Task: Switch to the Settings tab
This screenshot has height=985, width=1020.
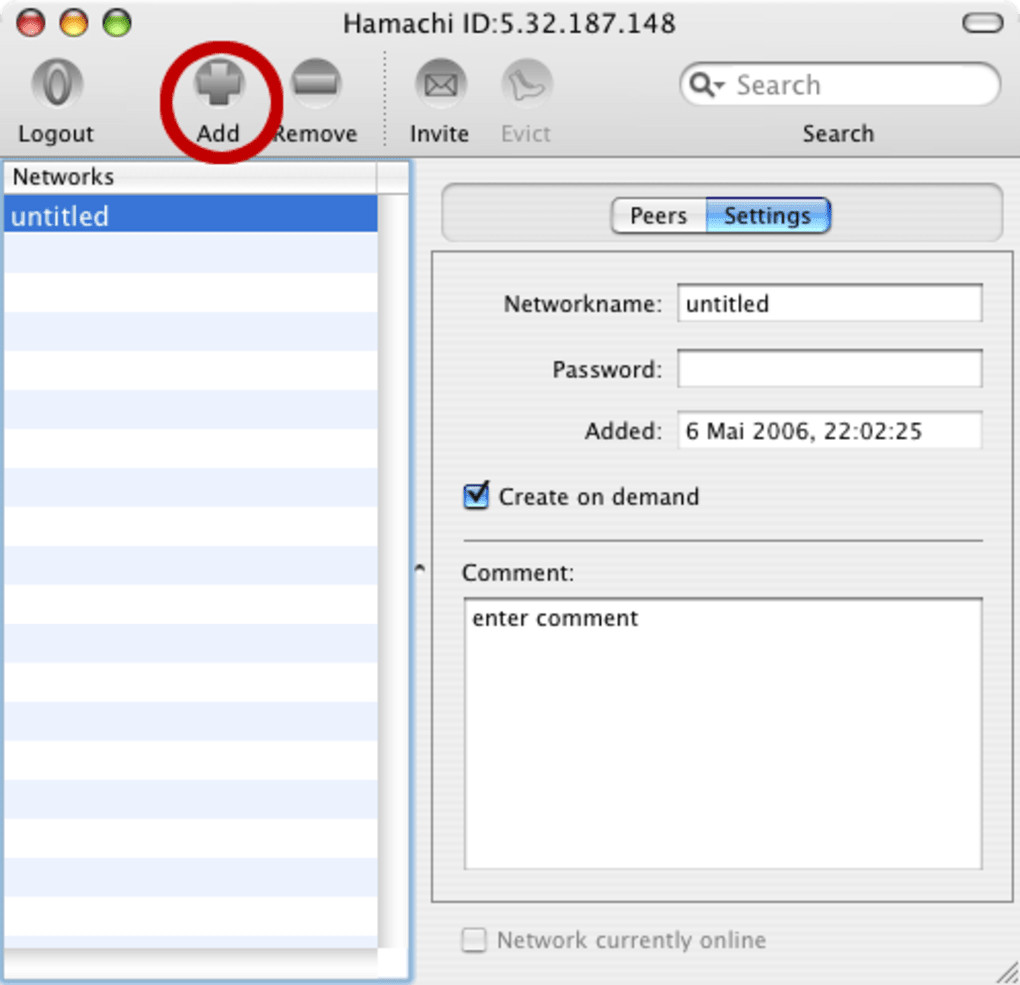Action: pos(768,215)
